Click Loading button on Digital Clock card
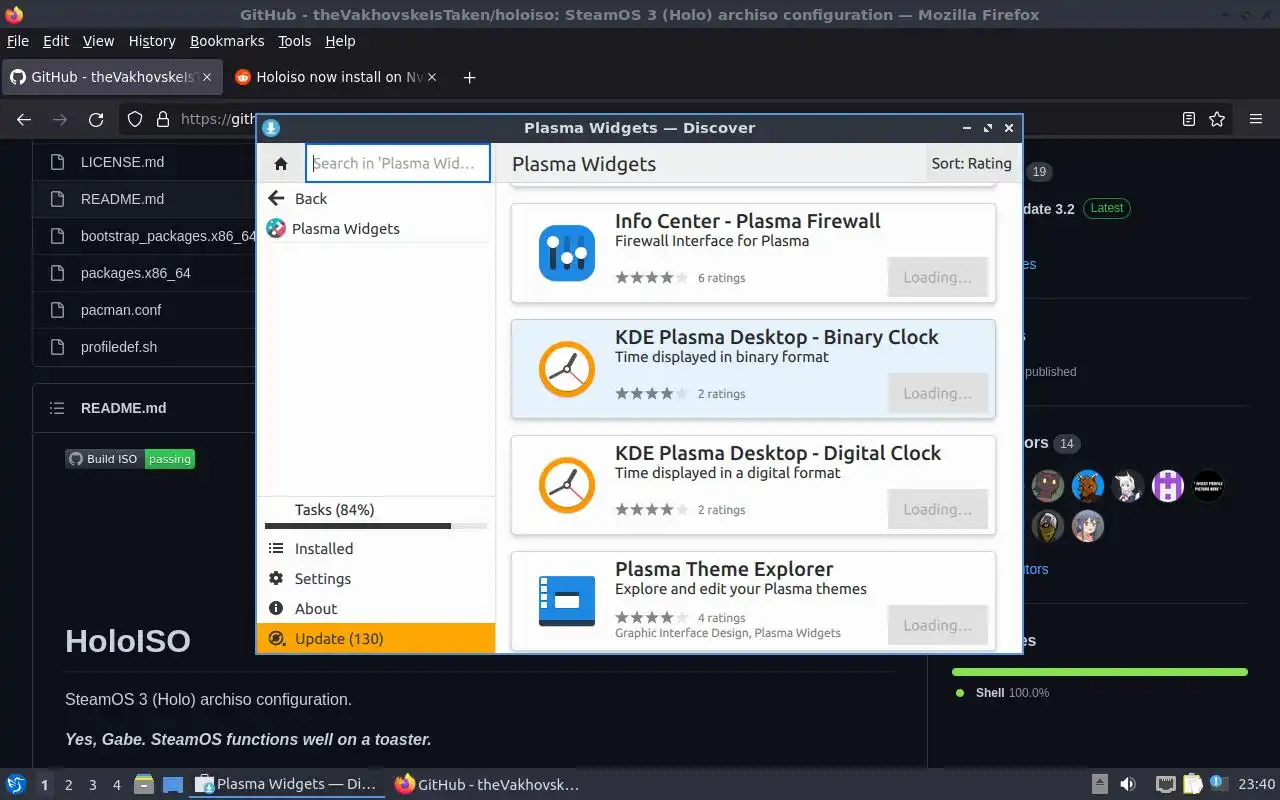The image size is (1280, 800). [x=937, y=510]
